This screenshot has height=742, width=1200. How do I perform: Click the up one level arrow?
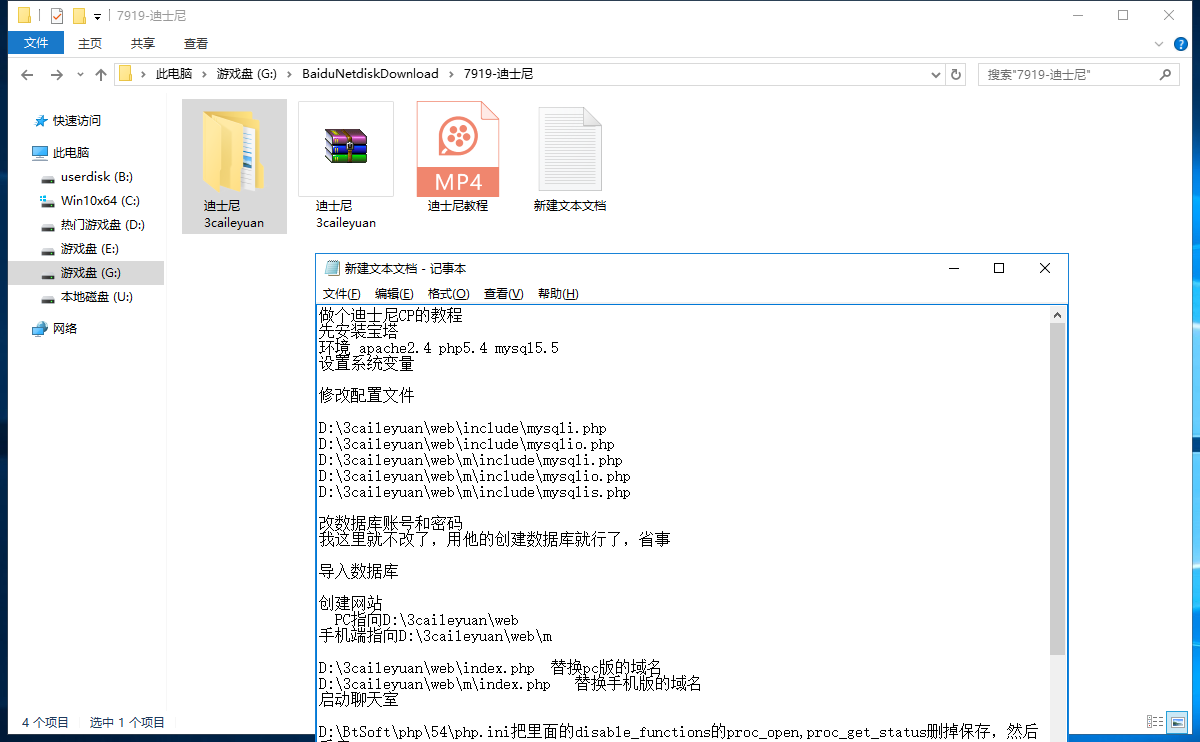point(100,75)
